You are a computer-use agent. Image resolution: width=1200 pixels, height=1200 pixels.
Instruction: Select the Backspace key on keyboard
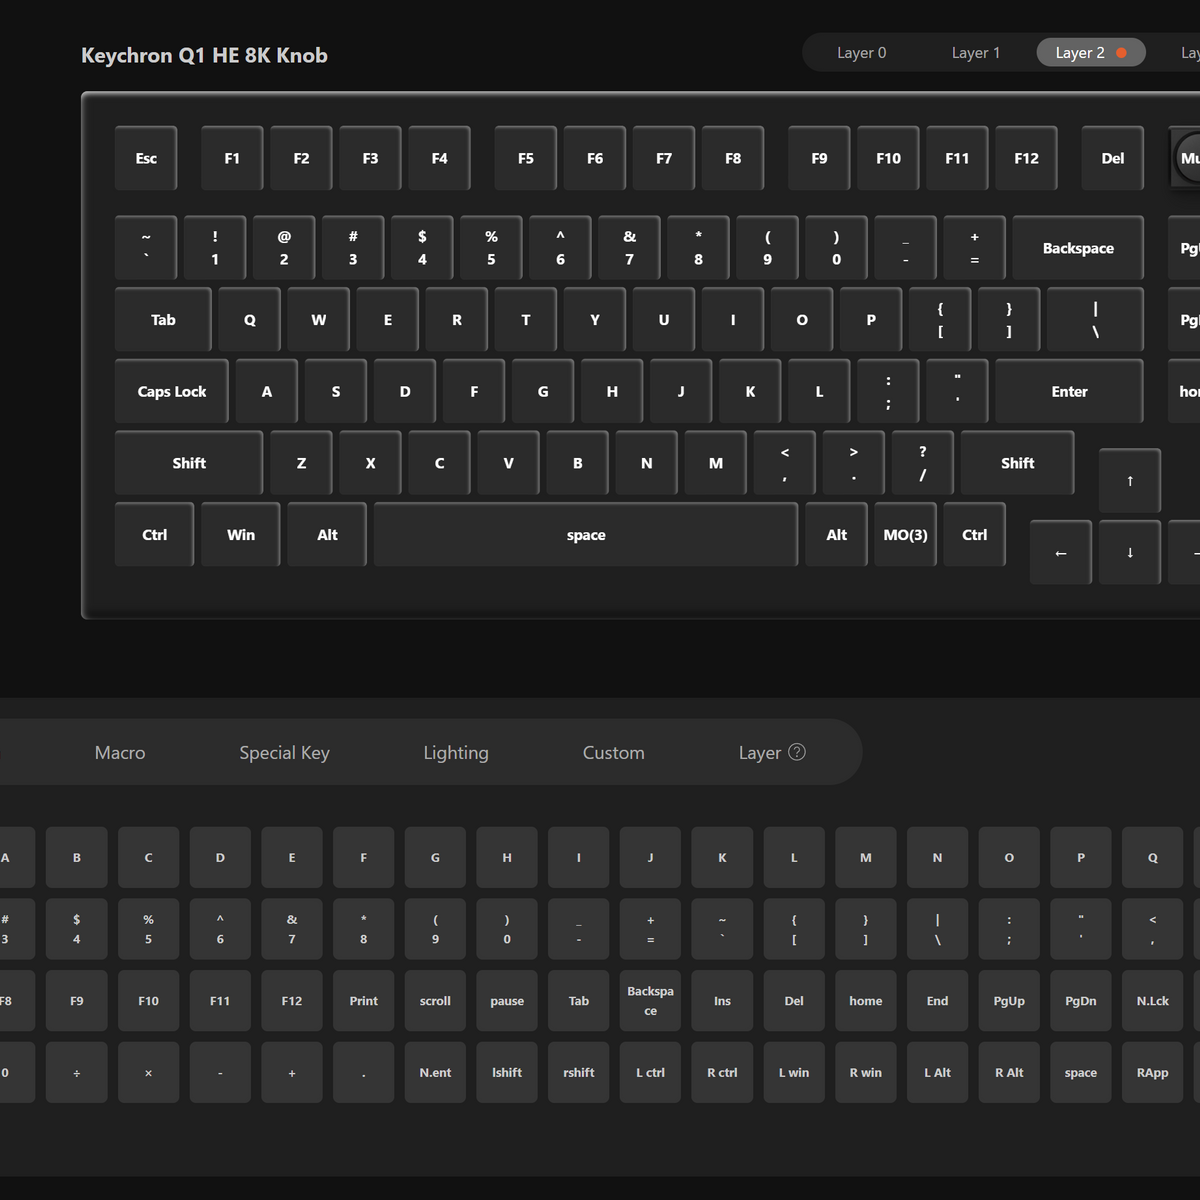[1077, 248]
